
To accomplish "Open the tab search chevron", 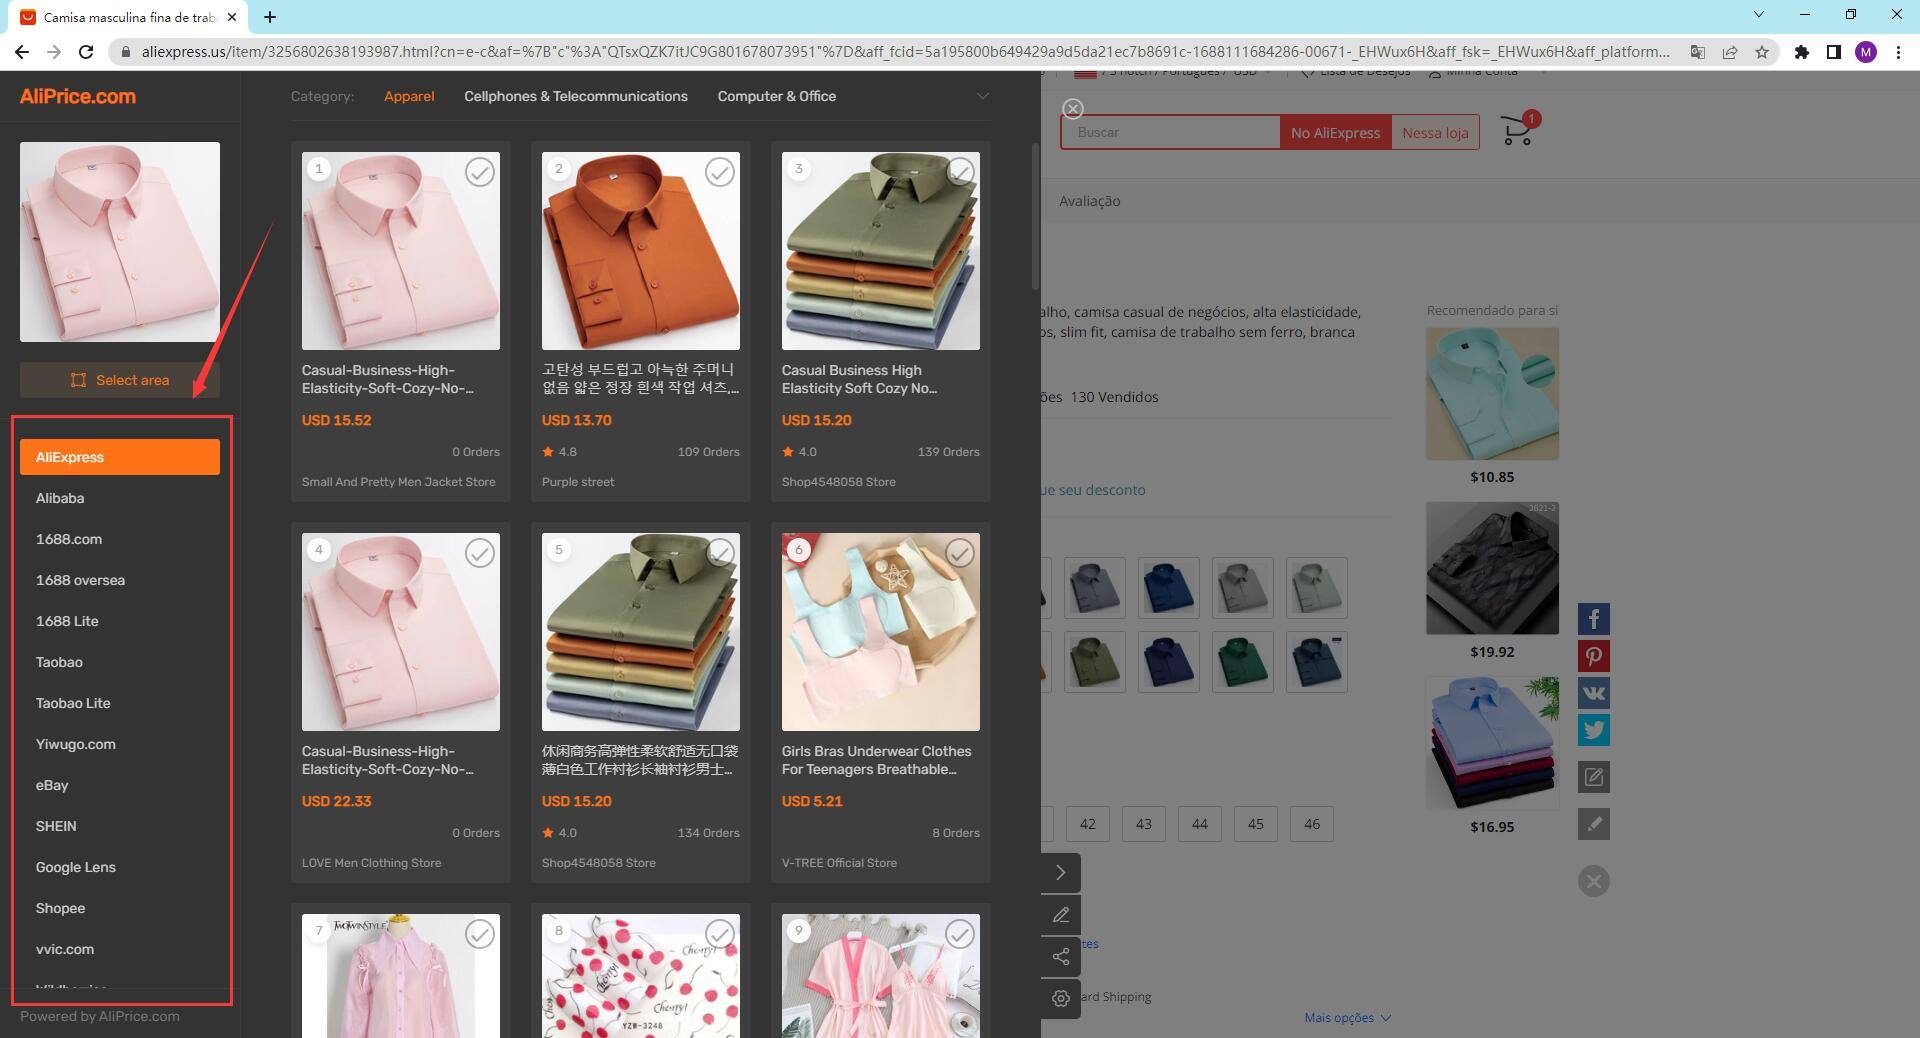I will pyautogui.click(x=1758, y=14).
